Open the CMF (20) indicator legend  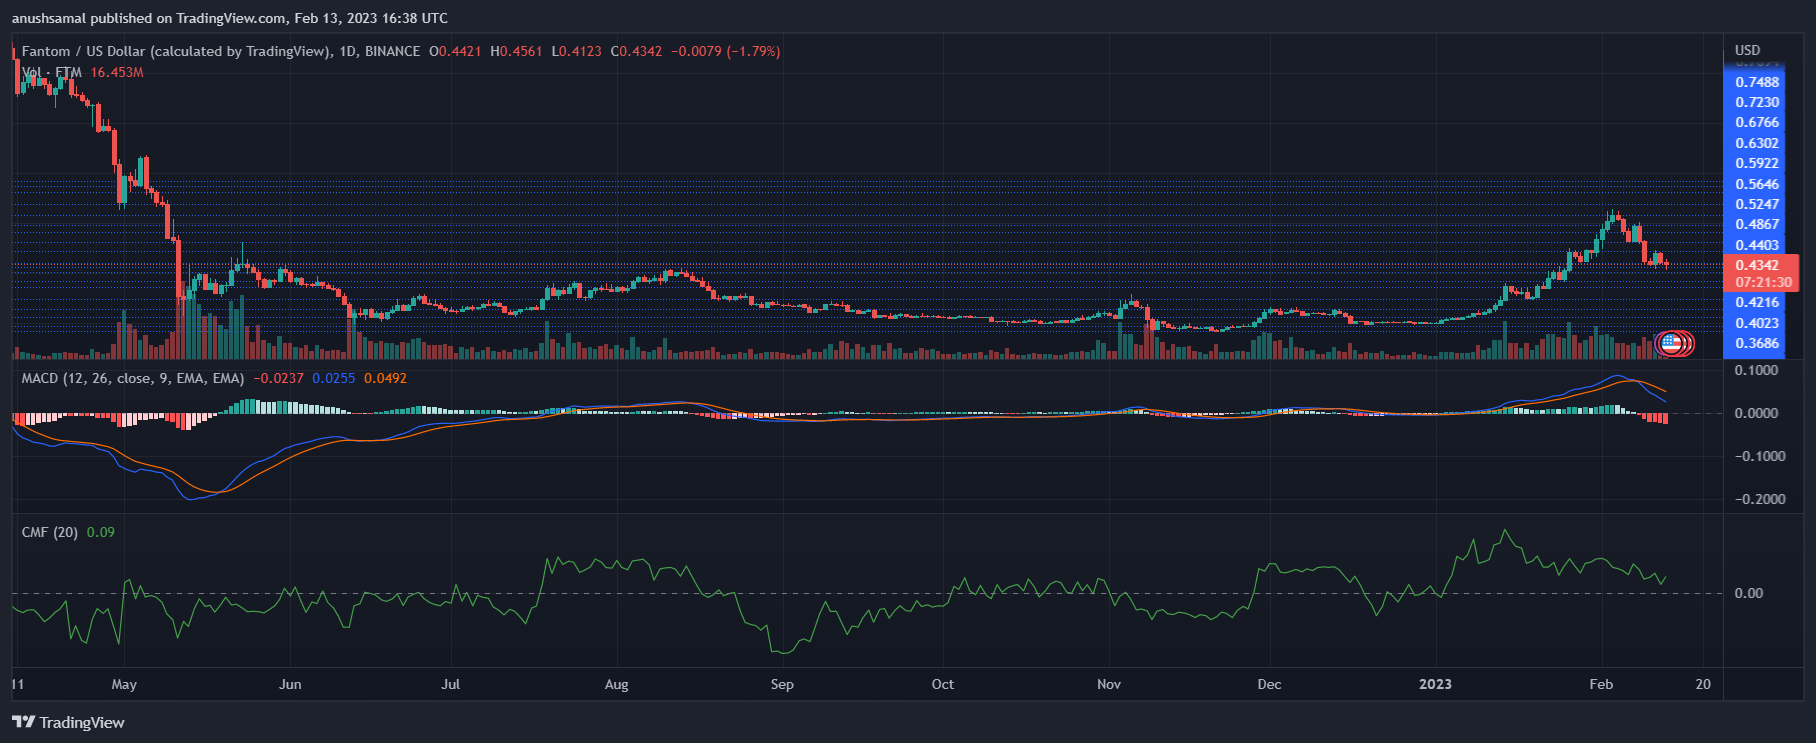coord(50,532)
